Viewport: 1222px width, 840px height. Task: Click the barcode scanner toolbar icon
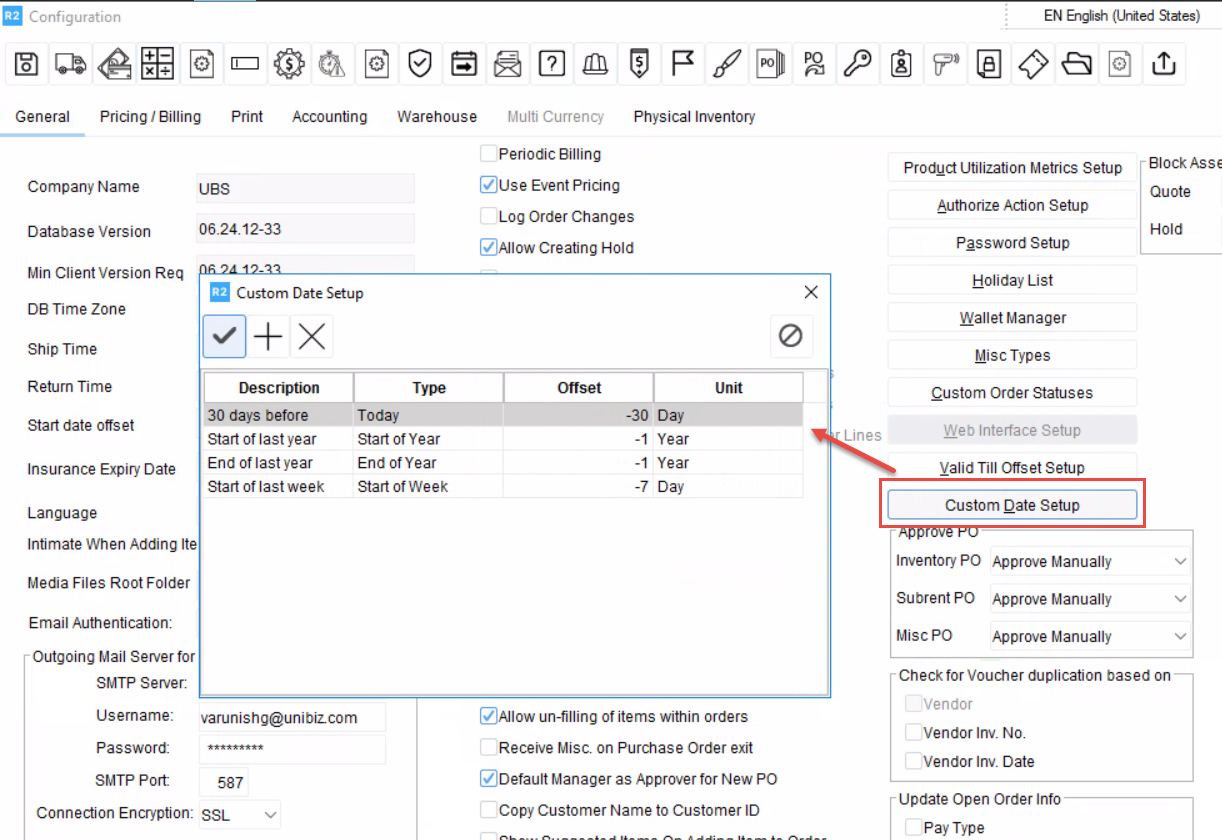pos(945,65)
